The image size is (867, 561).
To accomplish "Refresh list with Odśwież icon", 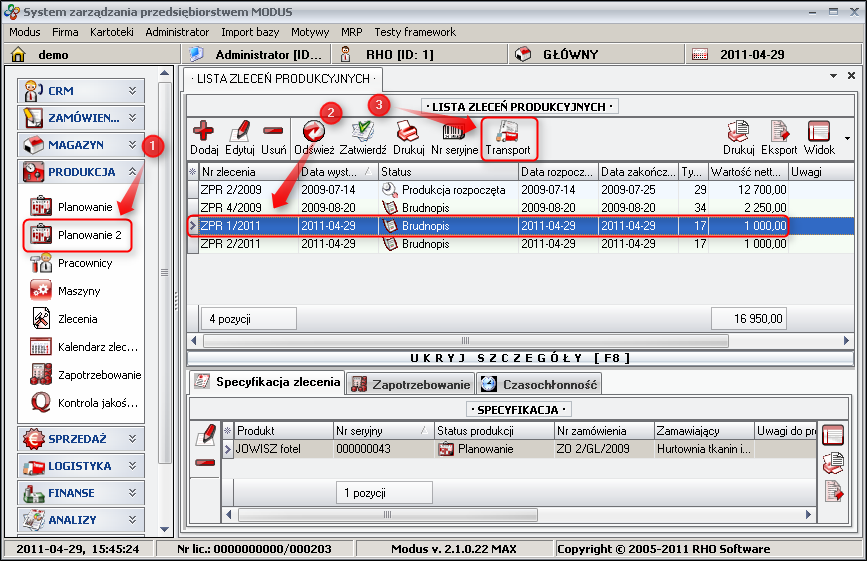I will 313,131.
